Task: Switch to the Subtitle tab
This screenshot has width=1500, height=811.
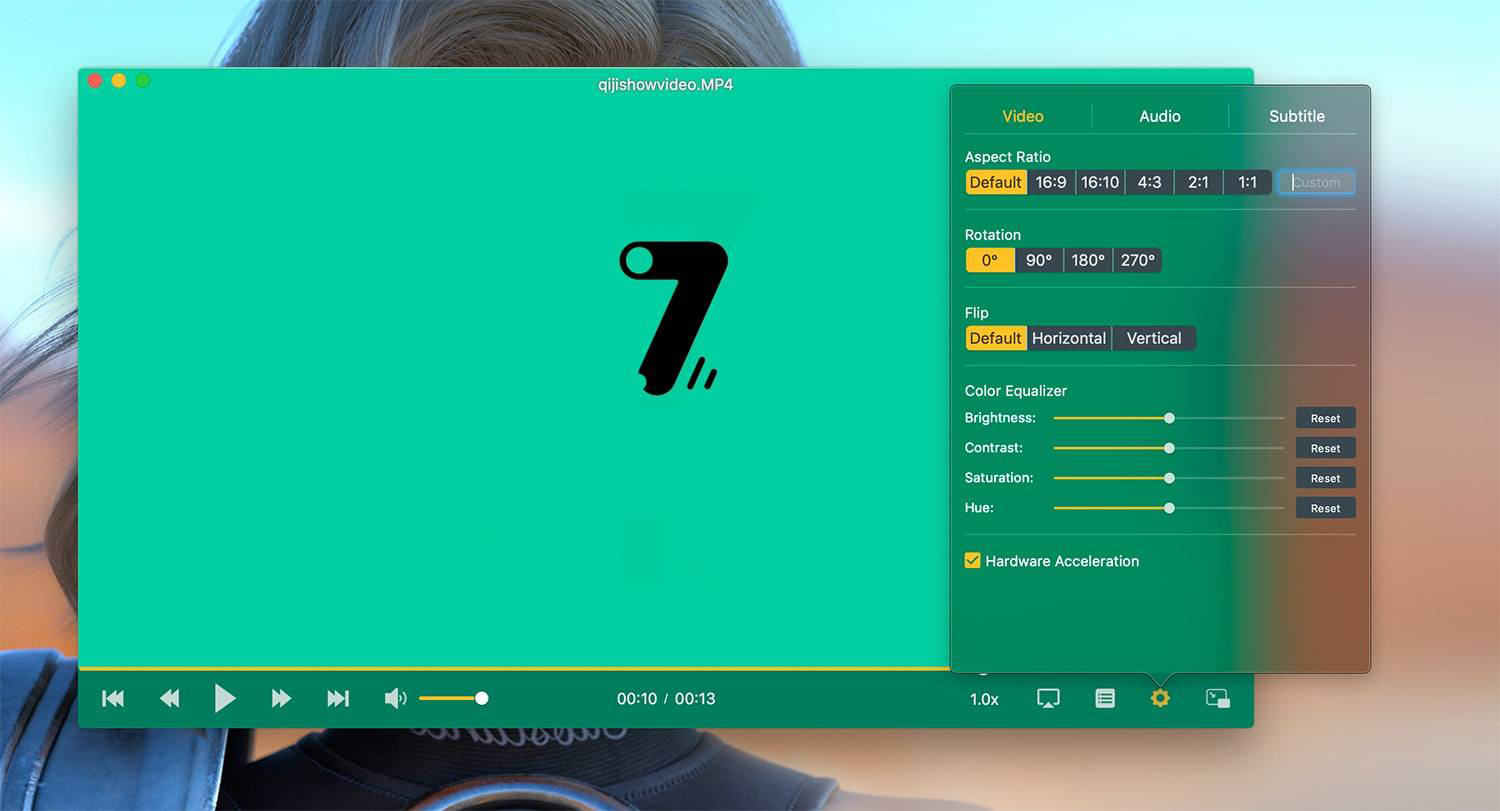Action: (x=1296, y=116)
